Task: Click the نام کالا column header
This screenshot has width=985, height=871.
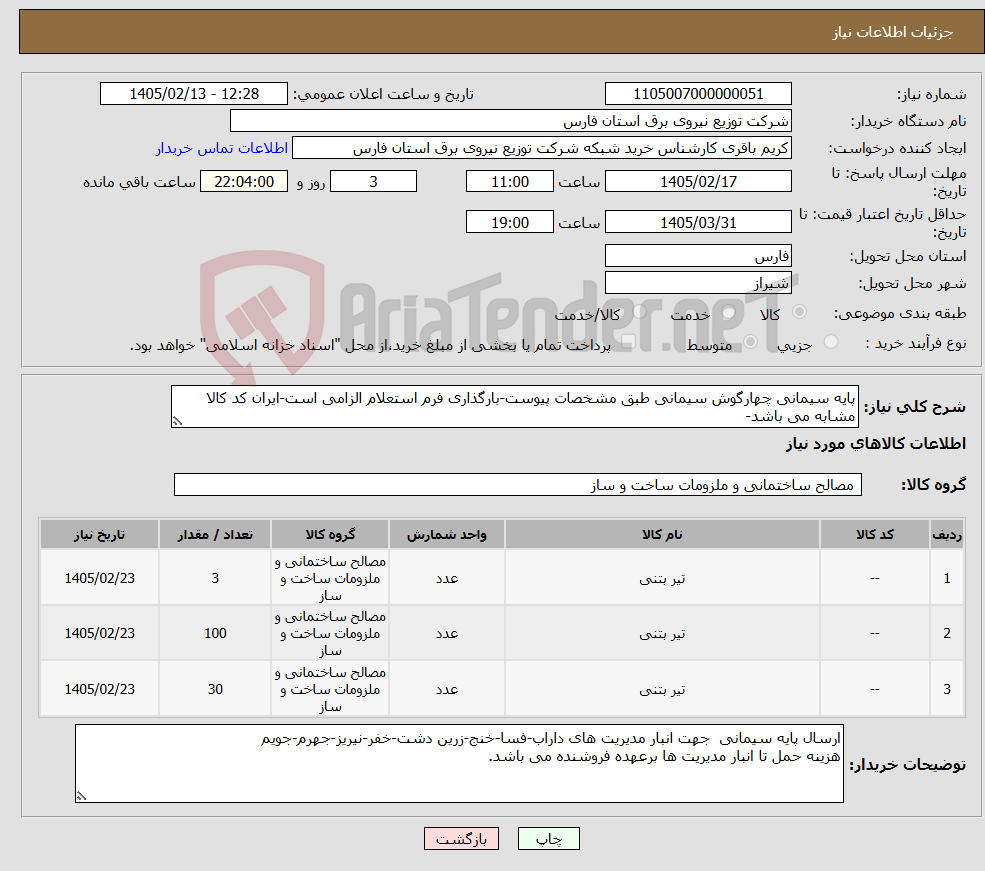Action: pyautogui.click(x=662, y=534)
